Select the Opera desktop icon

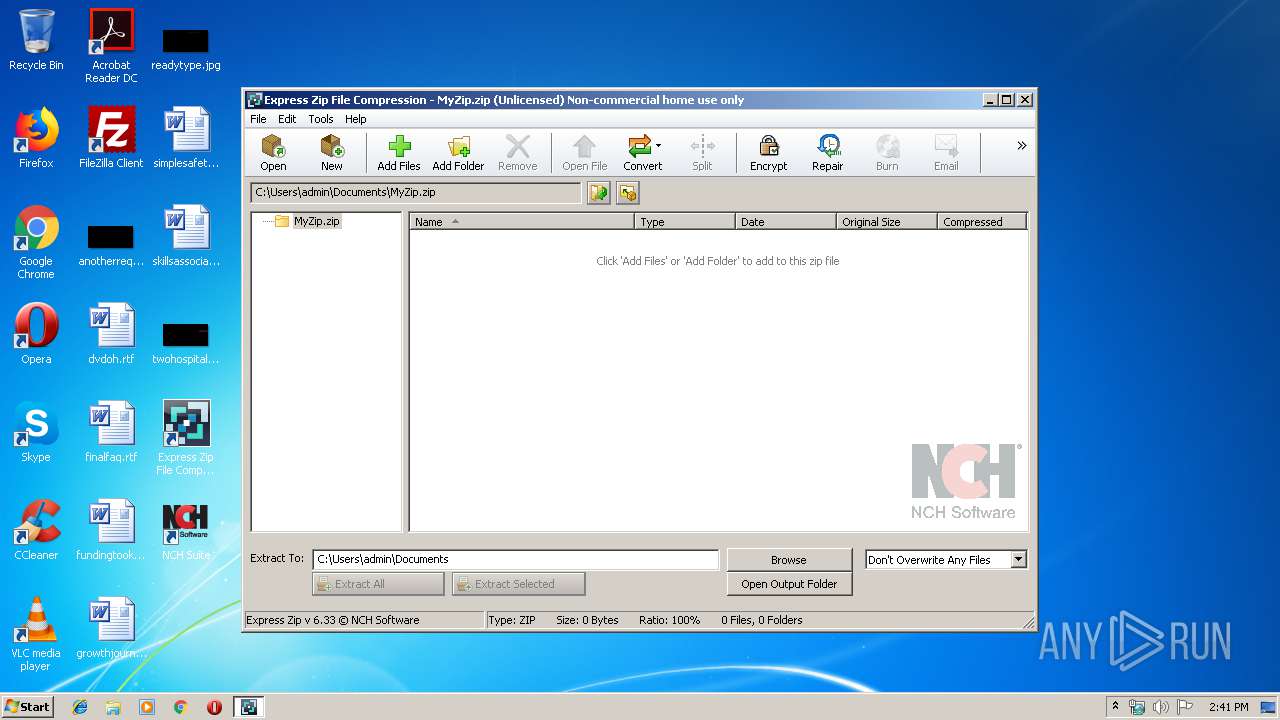tap(36, 334)
